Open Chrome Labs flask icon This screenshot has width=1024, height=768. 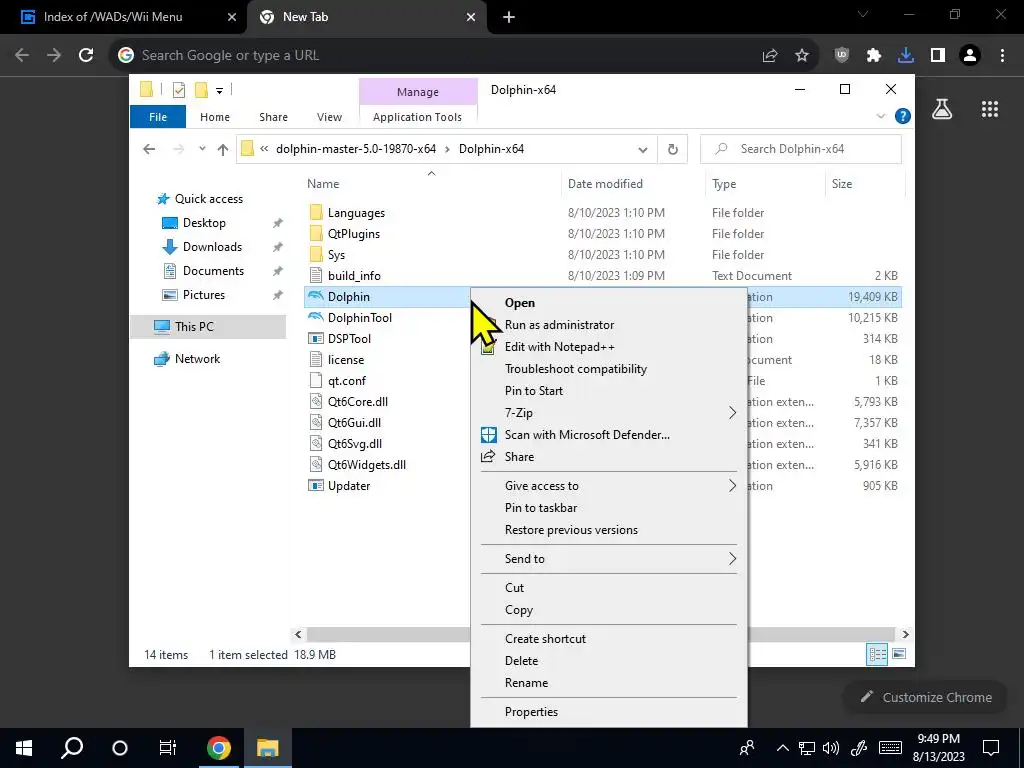pyautogui.click(x=942, y=109)
